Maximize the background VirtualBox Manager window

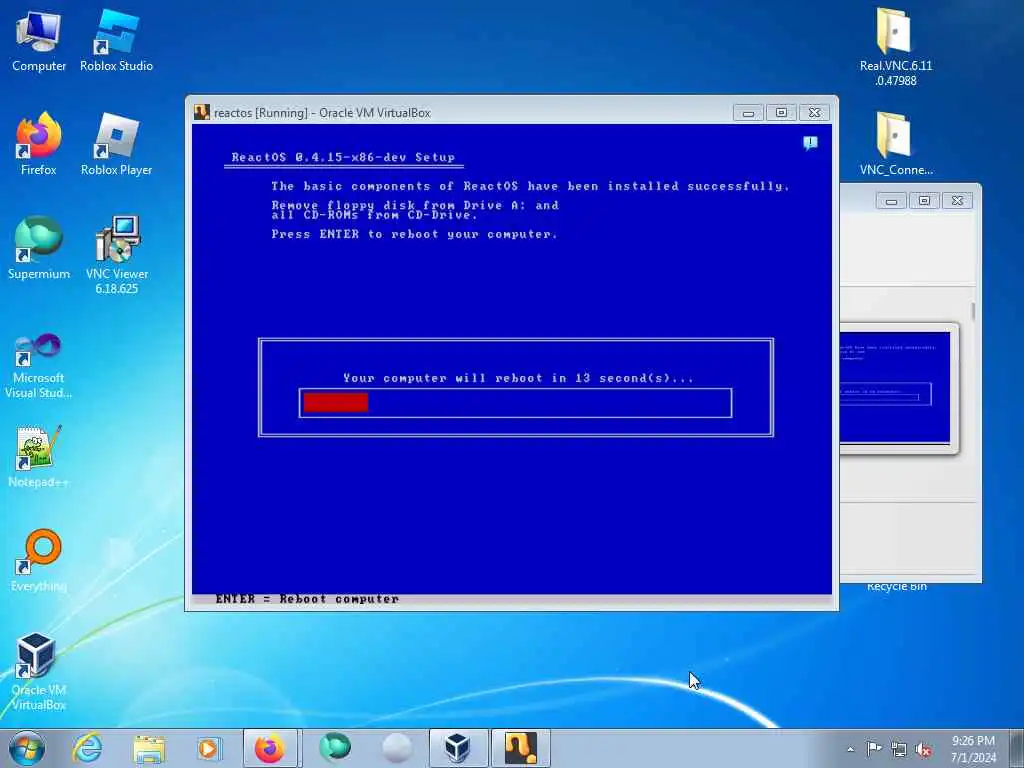point(924,201)
